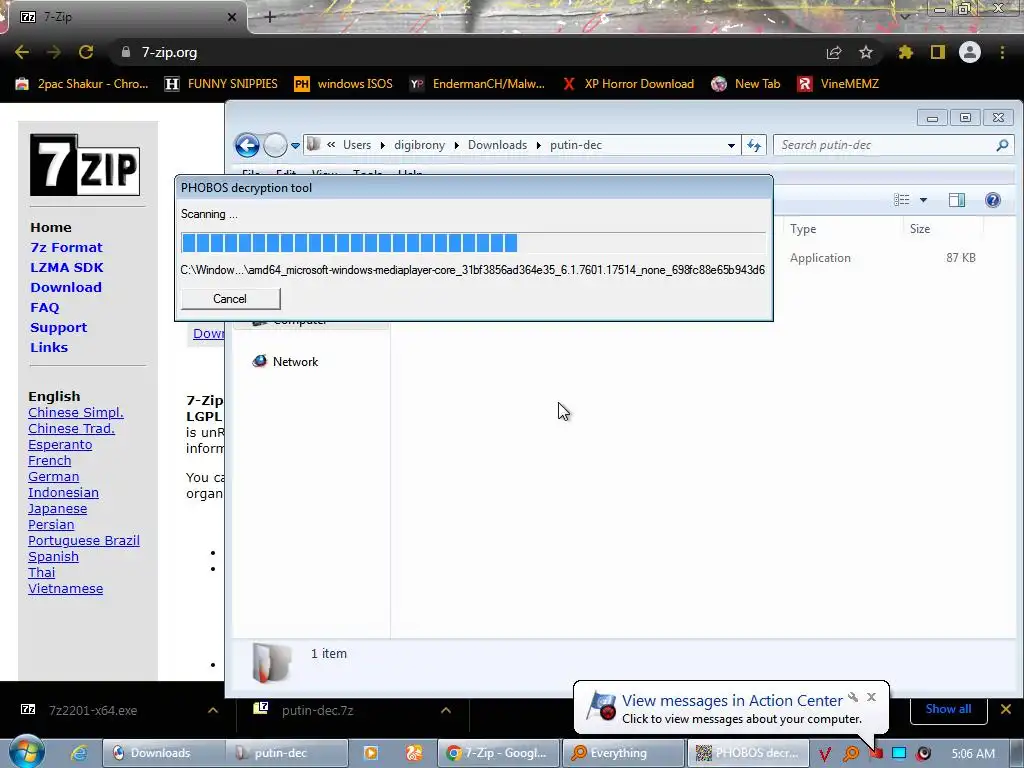Expand 7z2201-x64.exe download options
The image size is (1024, 768).
(213, 710)
